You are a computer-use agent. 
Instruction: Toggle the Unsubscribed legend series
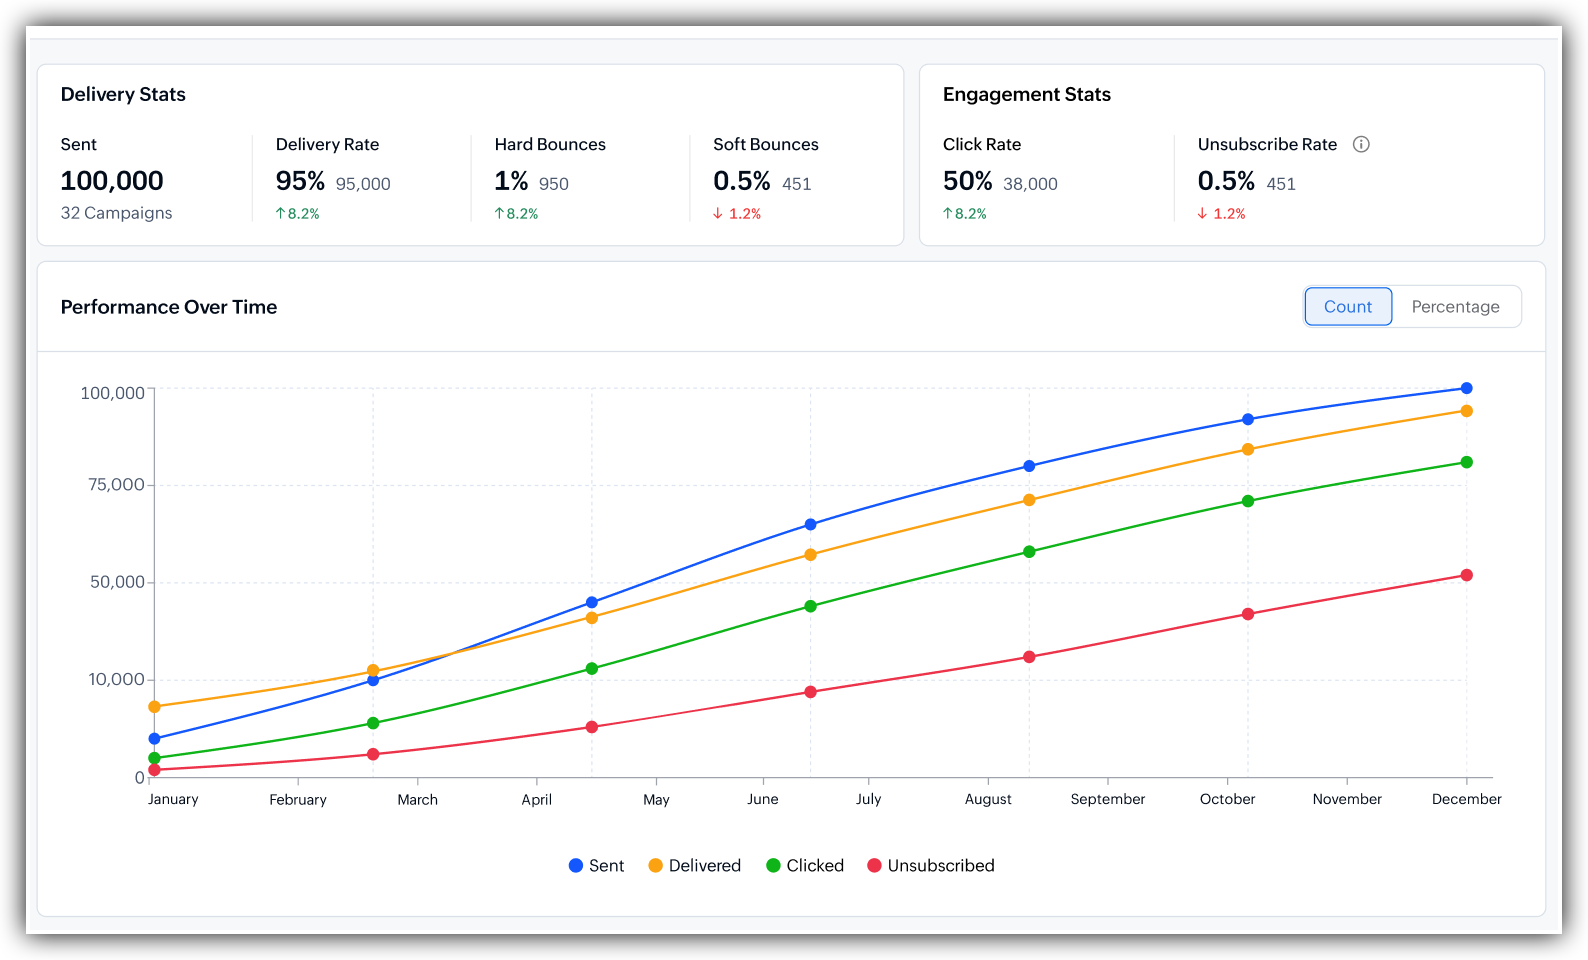point(931,866)
